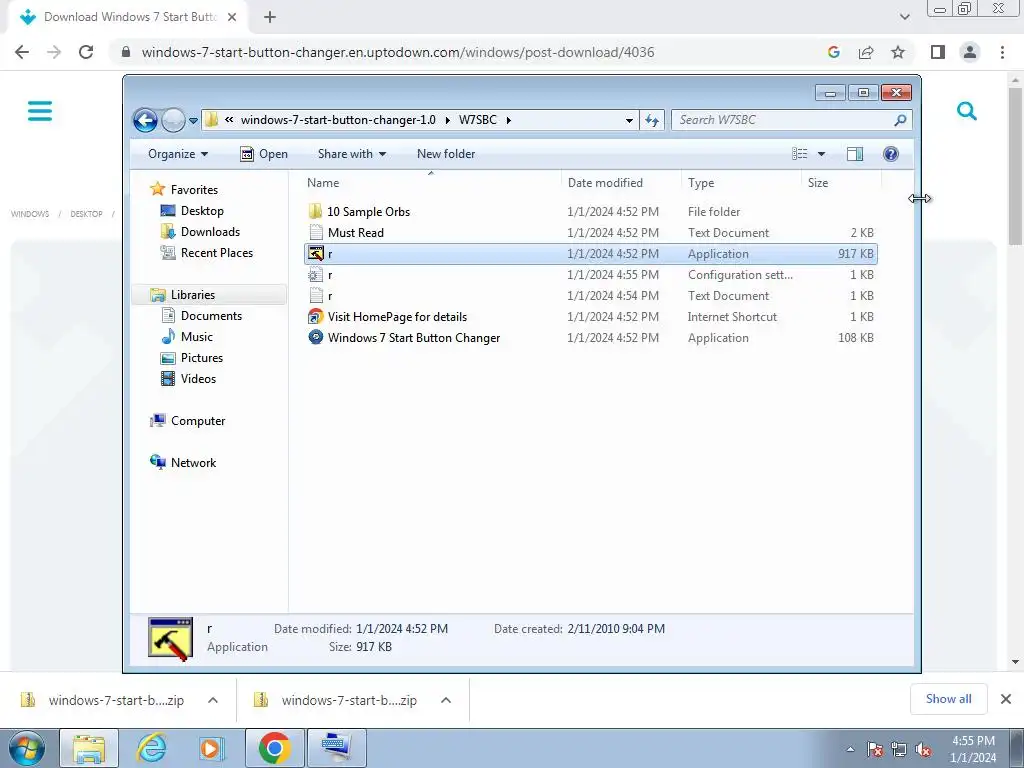Open the Uptodown hamburger menu
Screen dimensions: 1024x768
tap(40, 111)
